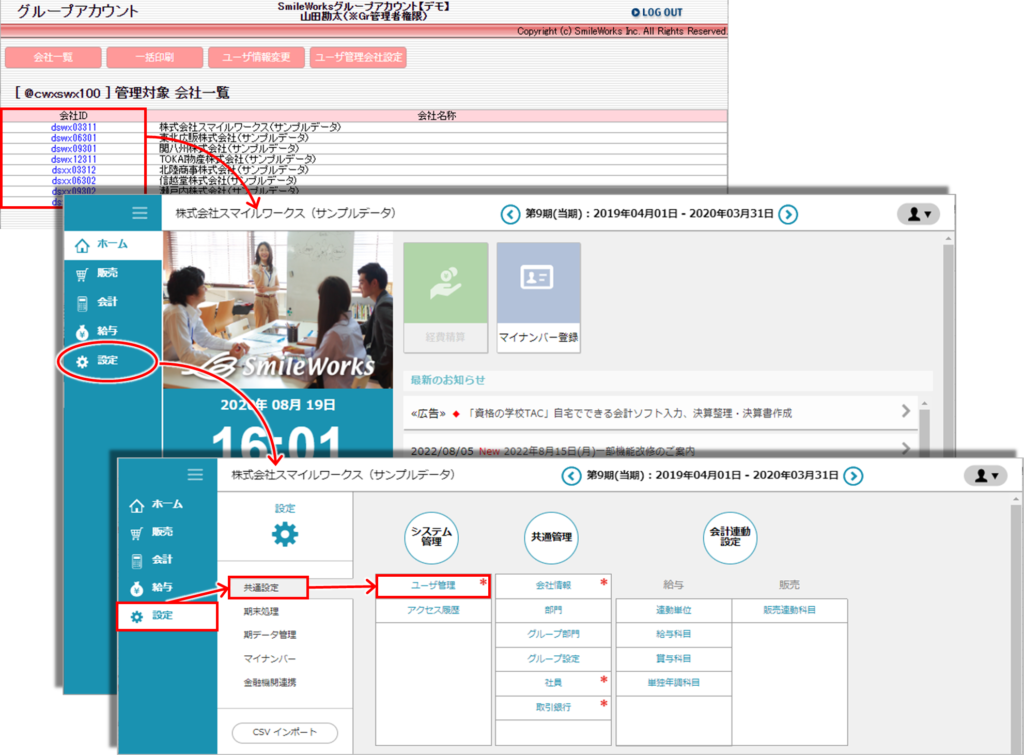Open グループ設定 under 共通管理
The height and width of the screenshot is (755, 1024).
pos(553,658)
